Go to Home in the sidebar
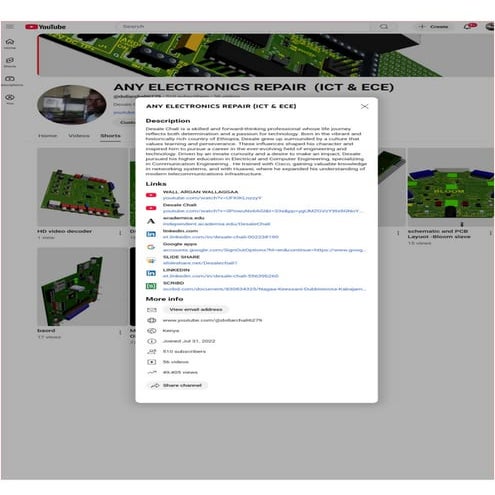 click(10, 43)
